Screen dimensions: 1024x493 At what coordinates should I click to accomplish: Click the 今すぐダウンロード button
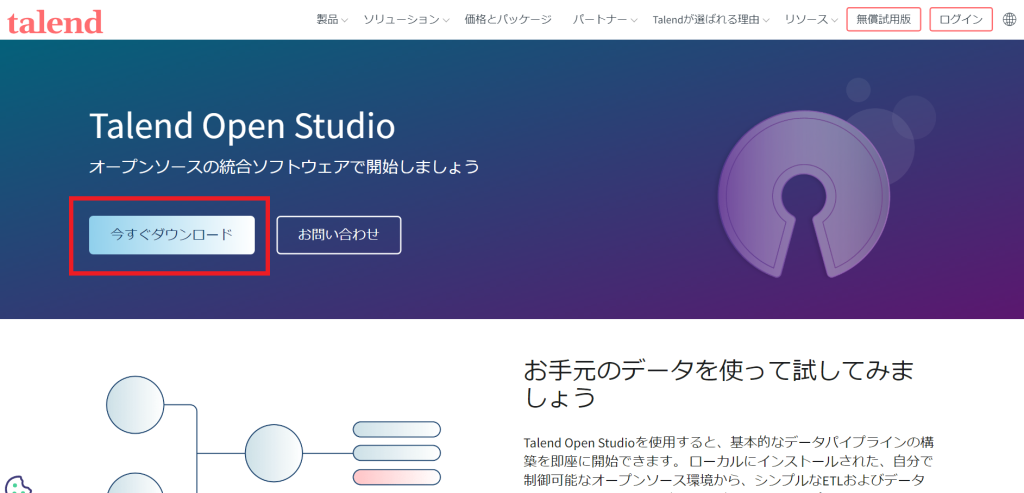tap(172, 234)
